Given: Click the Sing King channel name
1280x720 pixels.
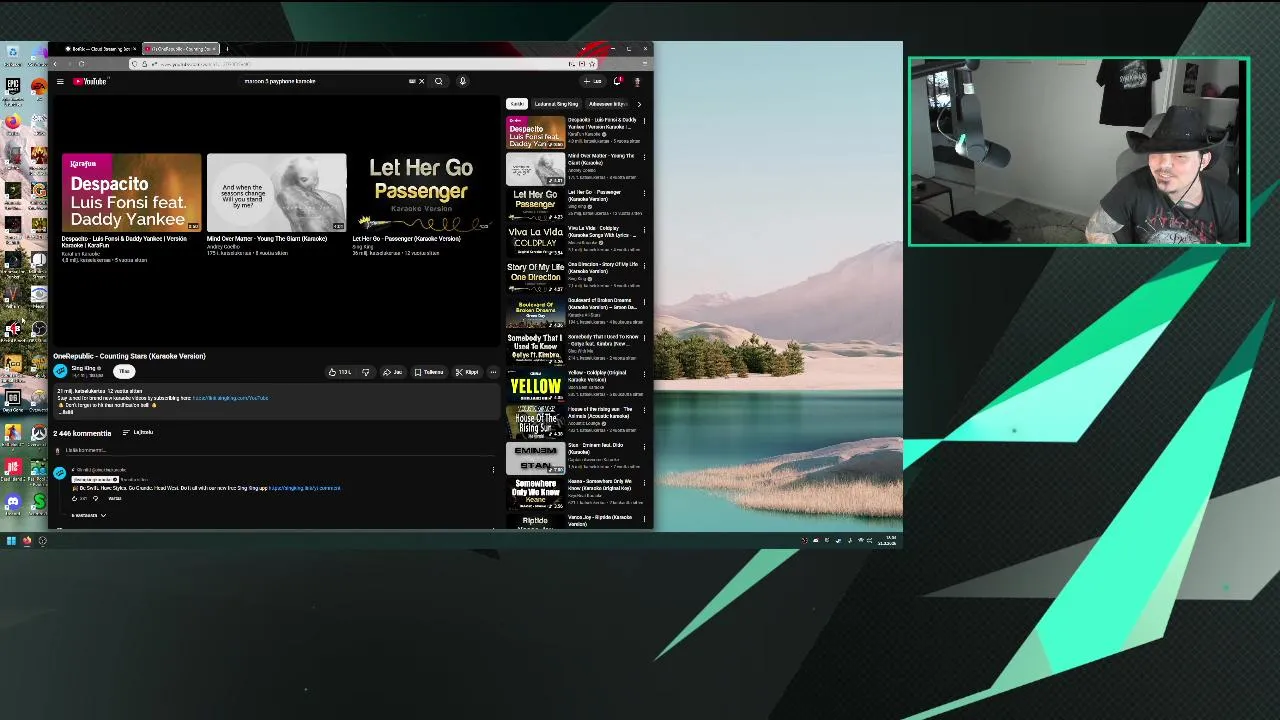Looking at the screenshot, I should point(83,368).
